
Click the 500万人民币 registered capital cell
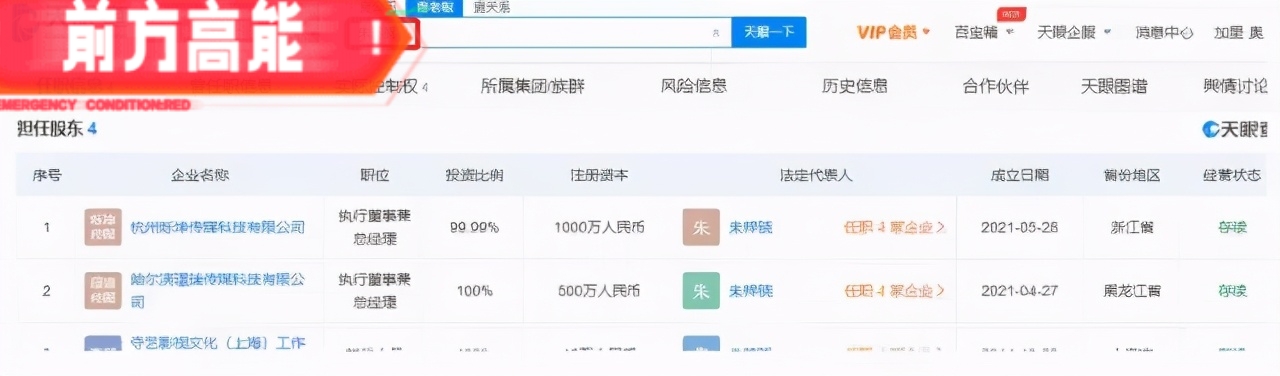point(599,291)
